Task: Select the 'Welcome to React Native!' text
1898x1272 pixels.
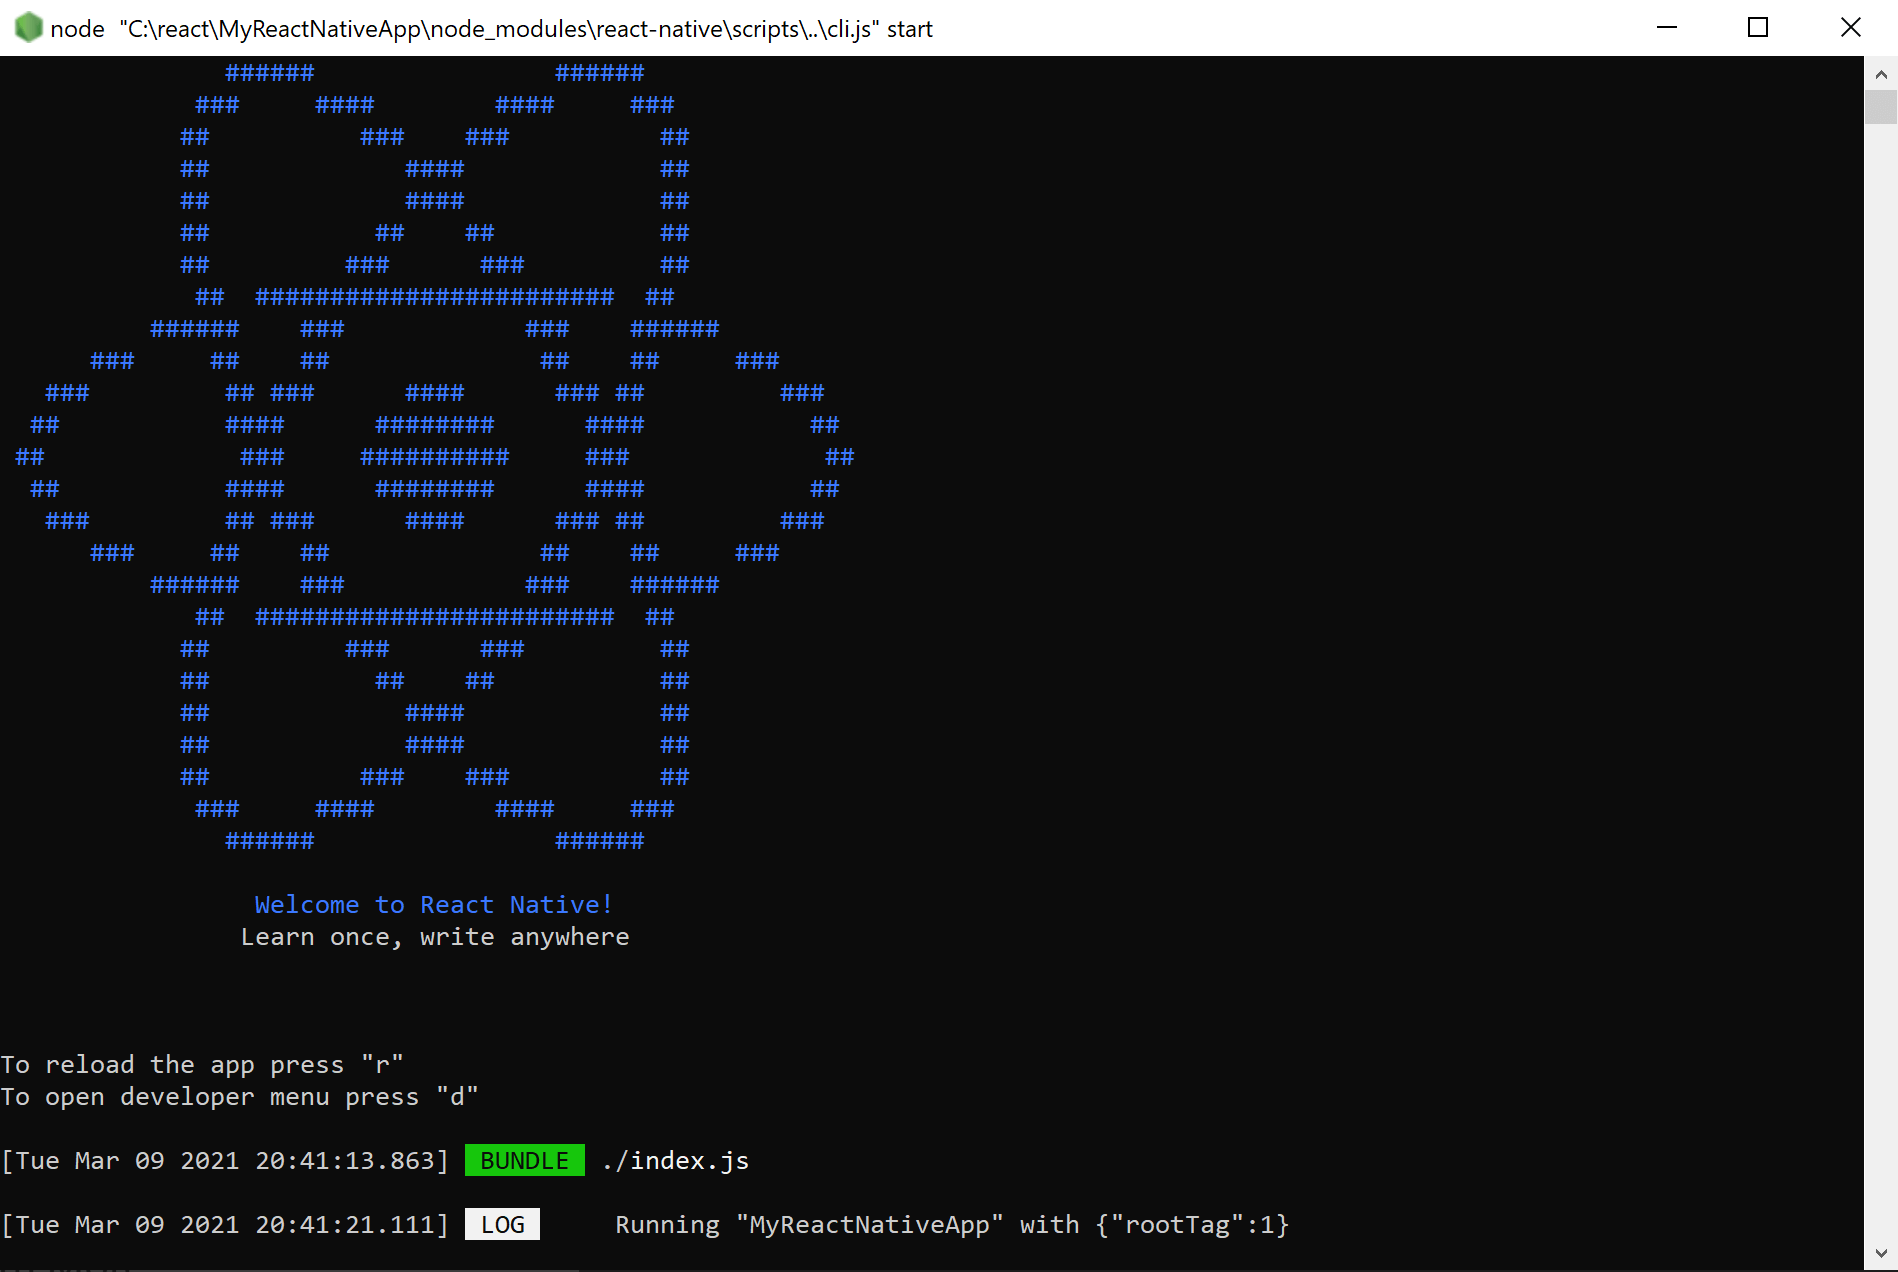Action: [x=432, y=904]
